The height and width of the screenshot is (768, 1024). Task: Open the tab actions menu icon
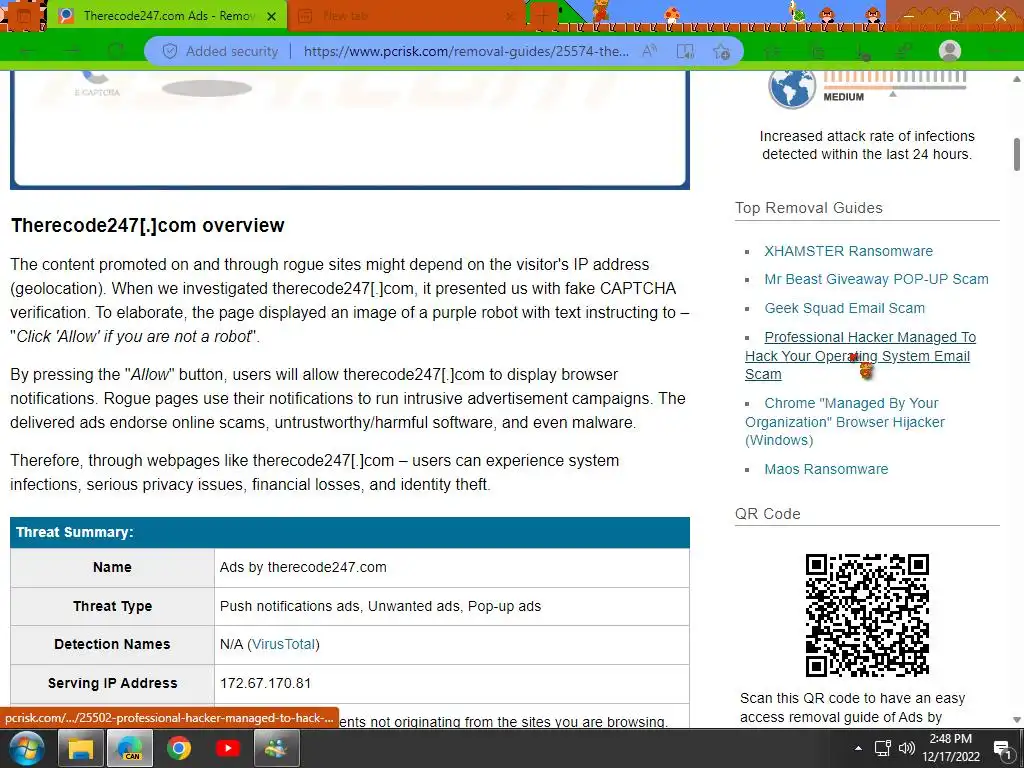24,16
